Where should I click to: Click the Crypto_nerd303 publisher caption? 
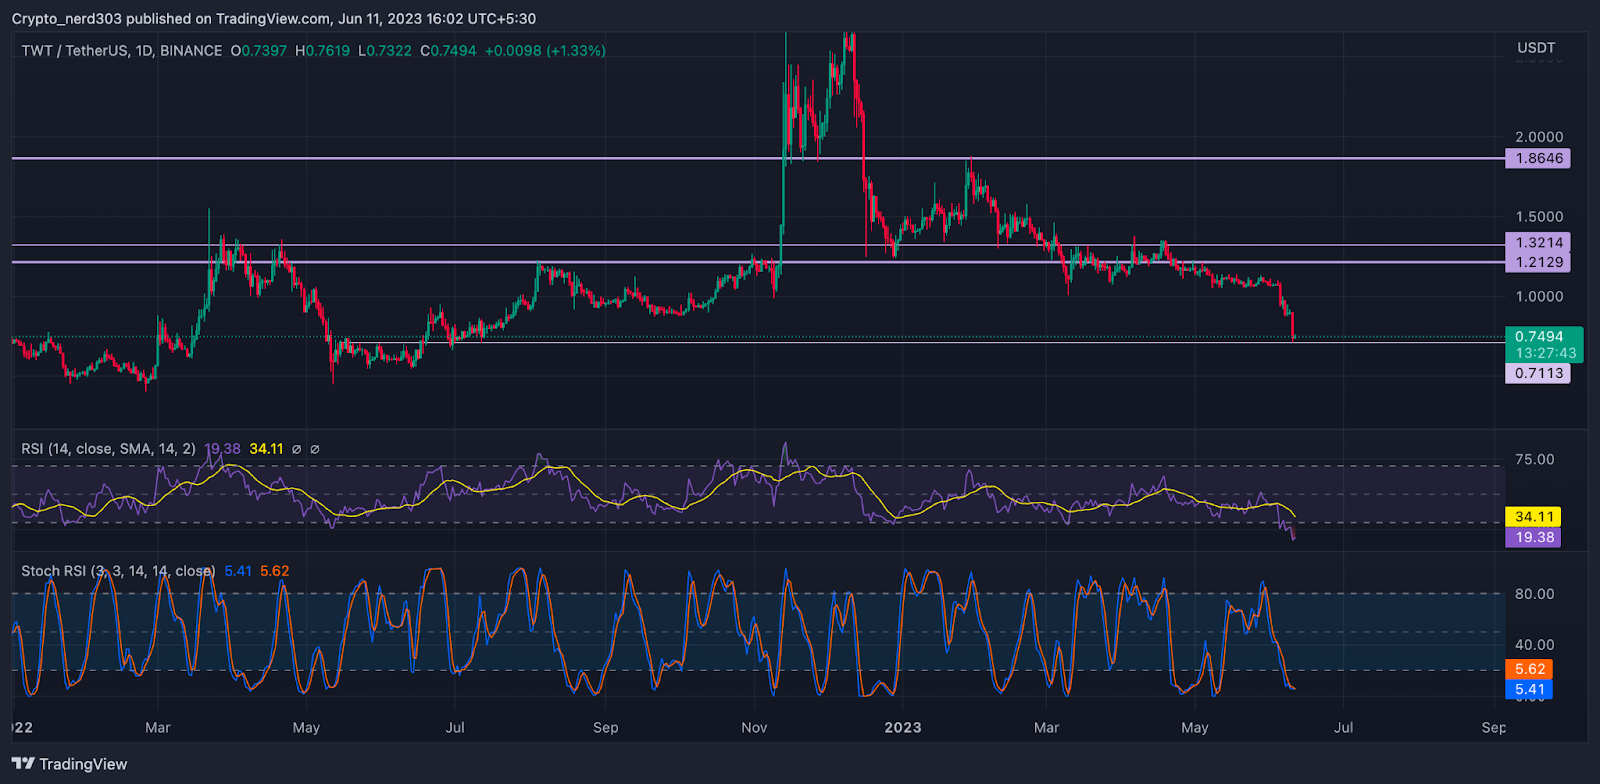click(x=274, y=18)
